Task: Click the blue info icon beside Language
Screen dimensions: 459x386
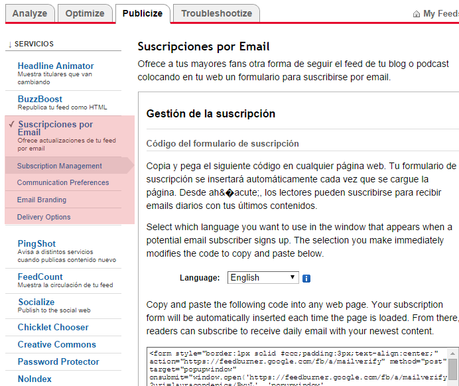Action: (x=306, y=278)
